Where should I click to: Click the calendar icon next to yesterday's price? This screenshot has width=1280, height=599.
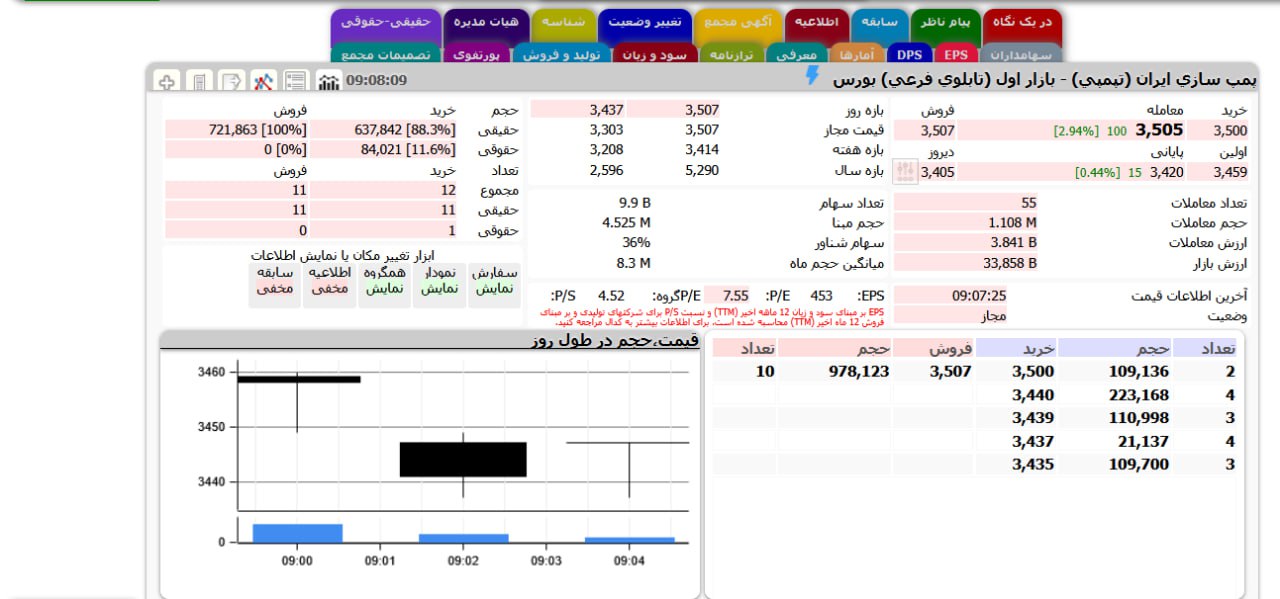click(x=906, y=170)
